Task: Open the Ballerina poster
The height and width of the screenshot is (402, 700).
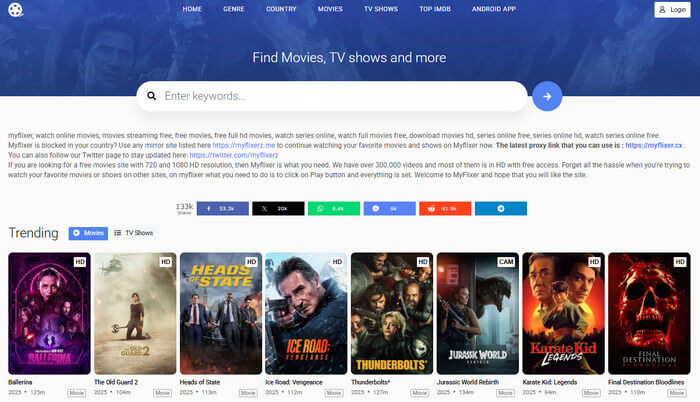Action: pos(49,313)
